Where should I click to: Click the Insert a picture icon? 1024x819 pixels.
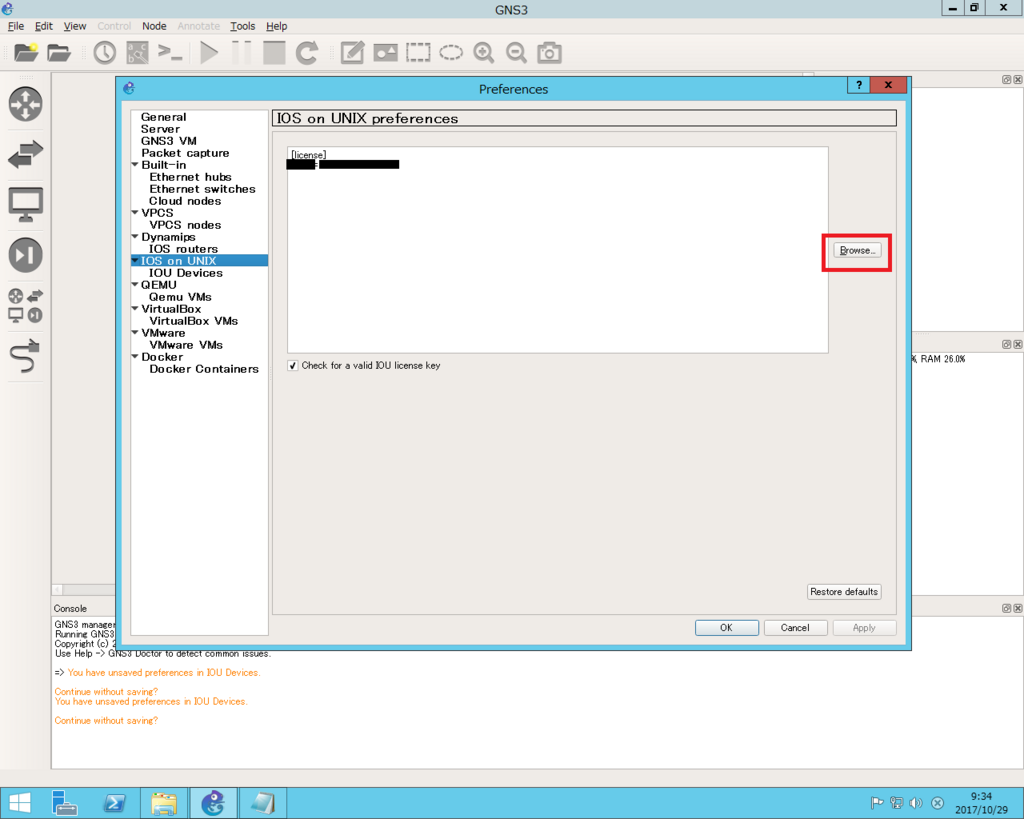(385, 52)
